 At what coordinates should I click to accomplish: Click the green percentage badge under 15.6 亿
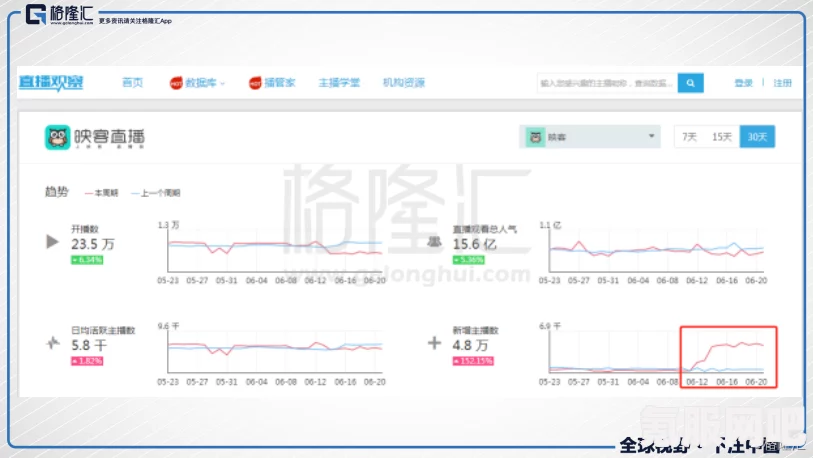tap(469, 260)
